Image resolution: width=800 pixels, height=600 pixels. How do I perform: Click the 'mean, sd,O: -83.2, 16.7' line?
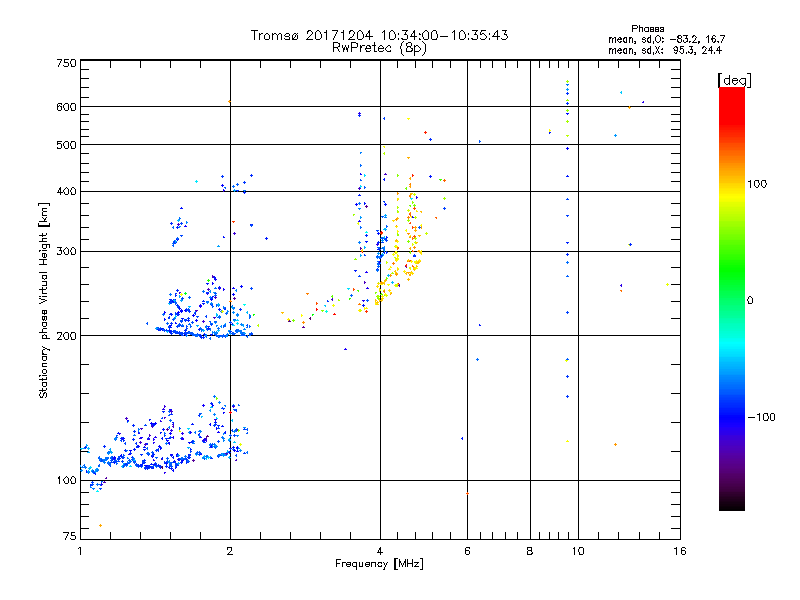666,39
